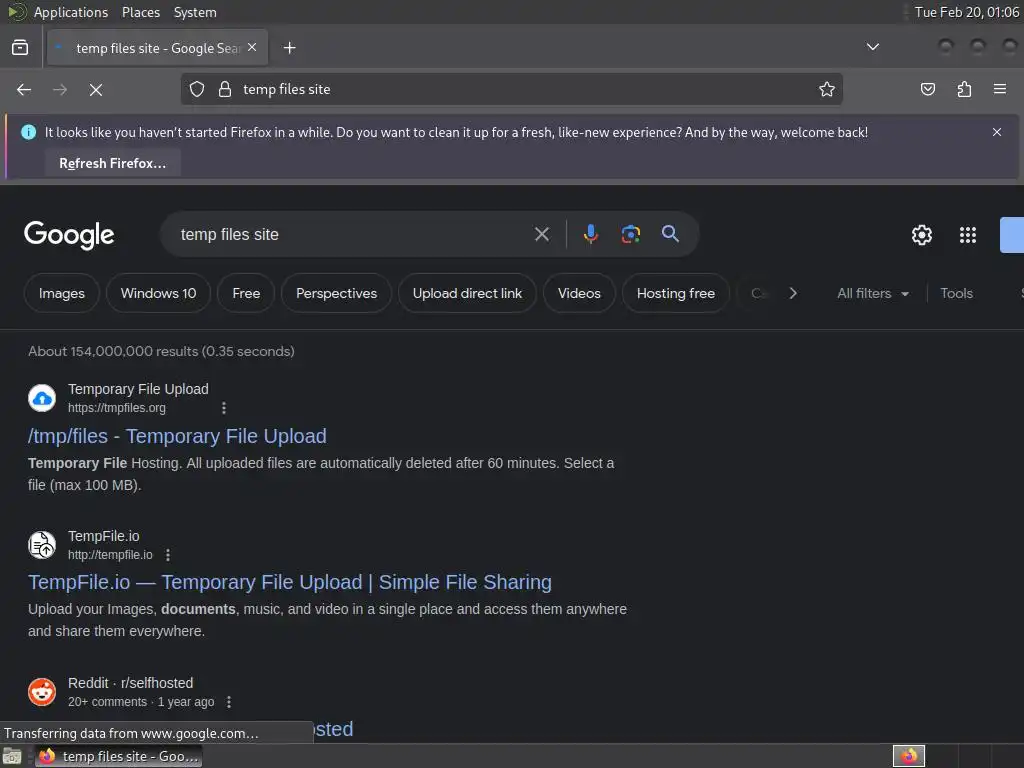Click the http://tempfile.io URL text

[110, 555]
